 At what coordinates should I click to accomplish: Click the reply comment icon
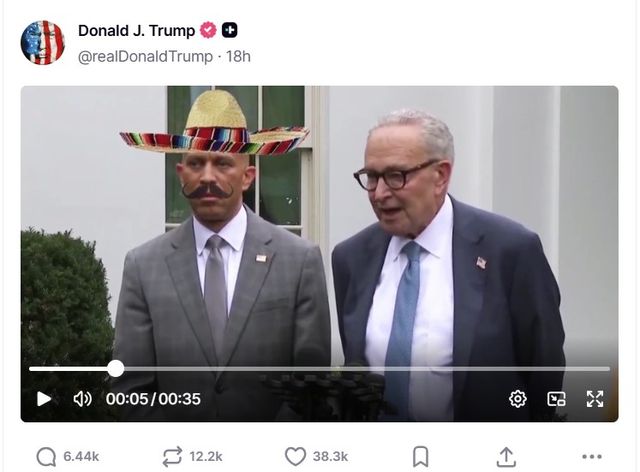coord(46,456)
